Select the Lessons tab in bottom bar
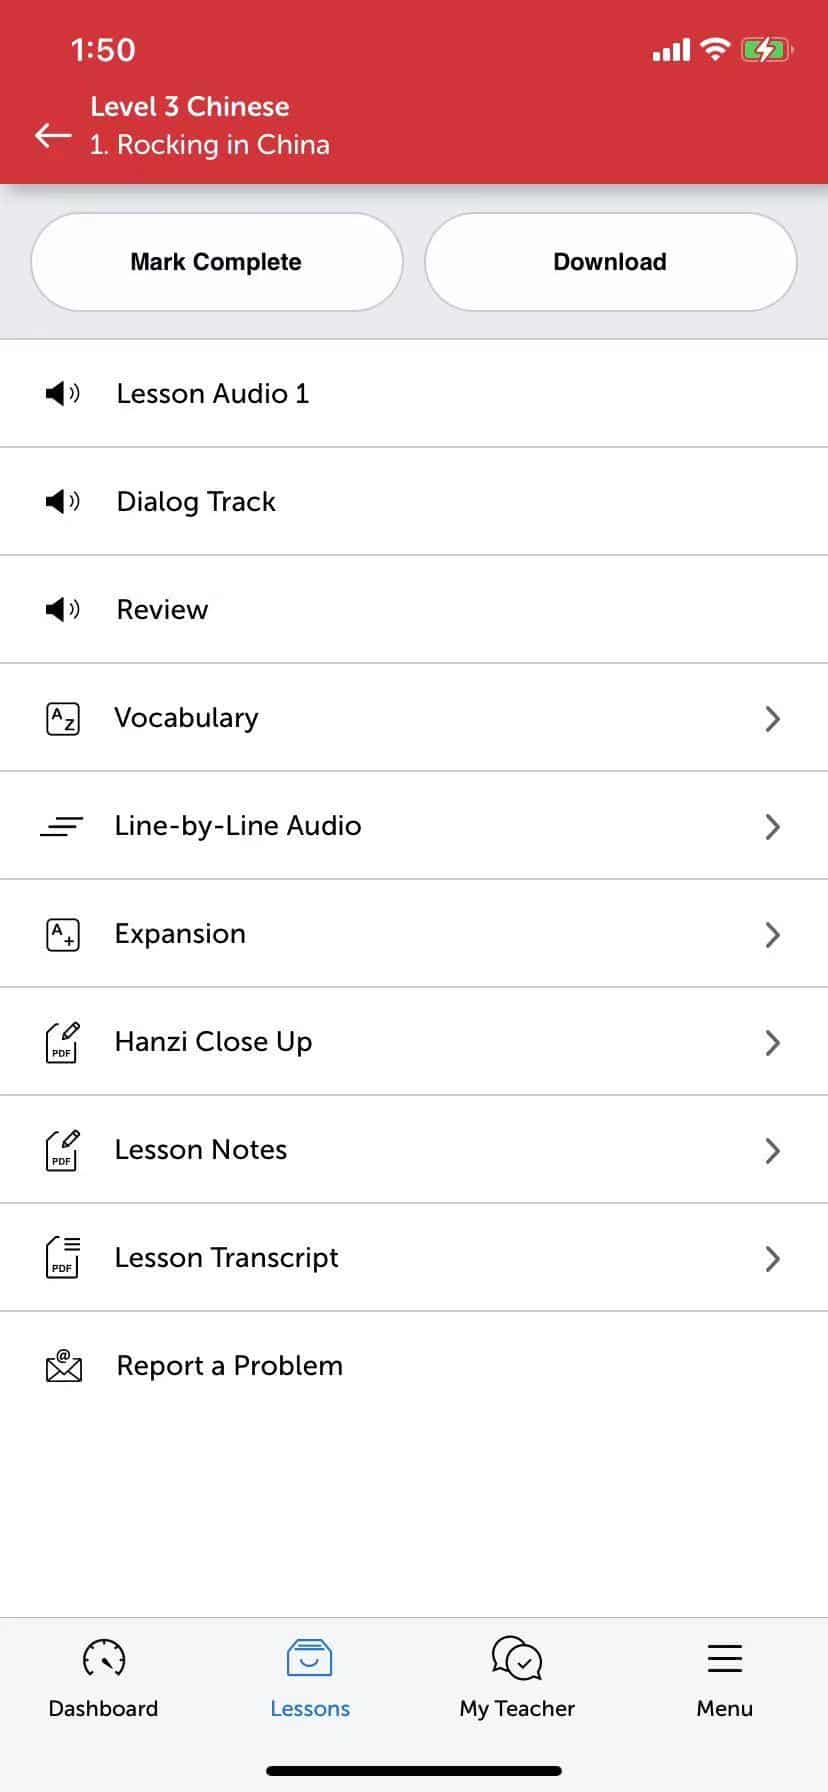The width and height of the screenshot is (828, 1792). tap(310, 1678)
